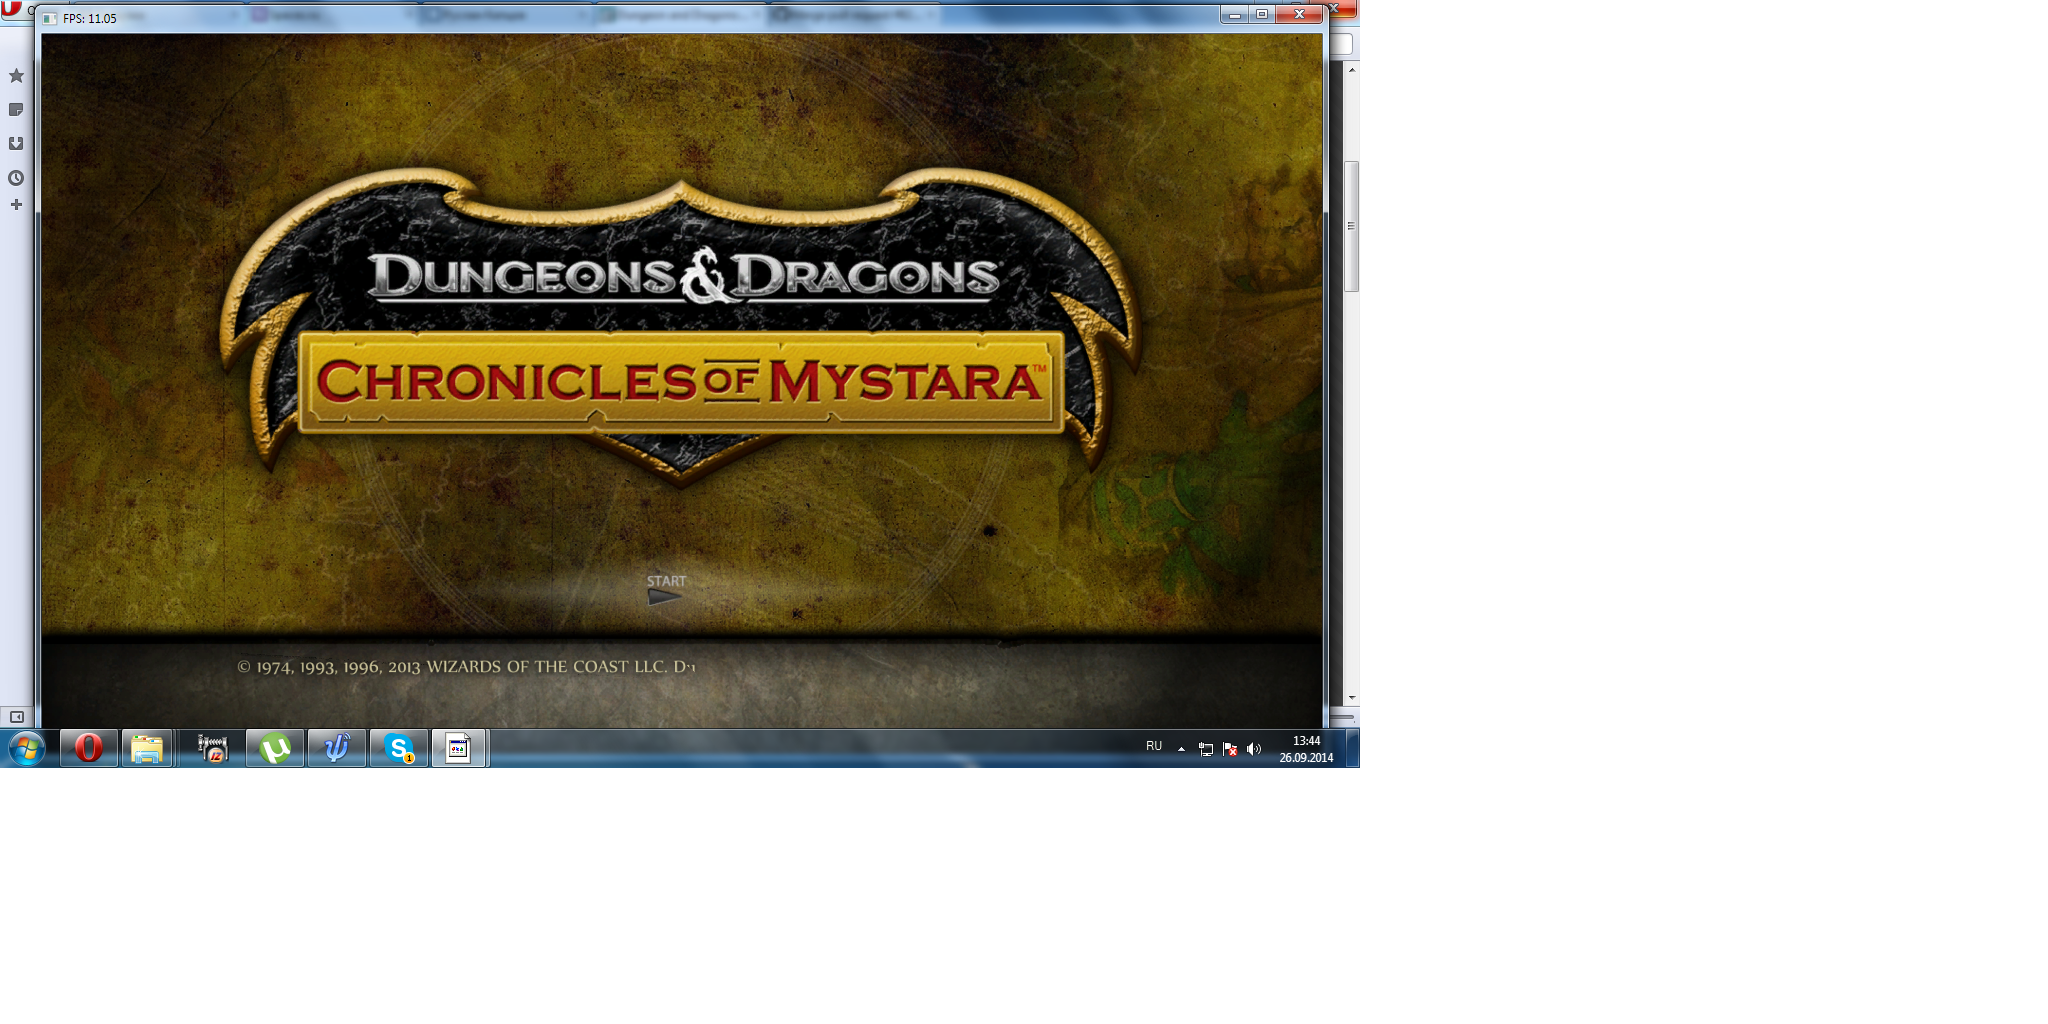Click the plus icon to add panel
Viewport: 2048px width, 1024px height.
tap(16, 205)
